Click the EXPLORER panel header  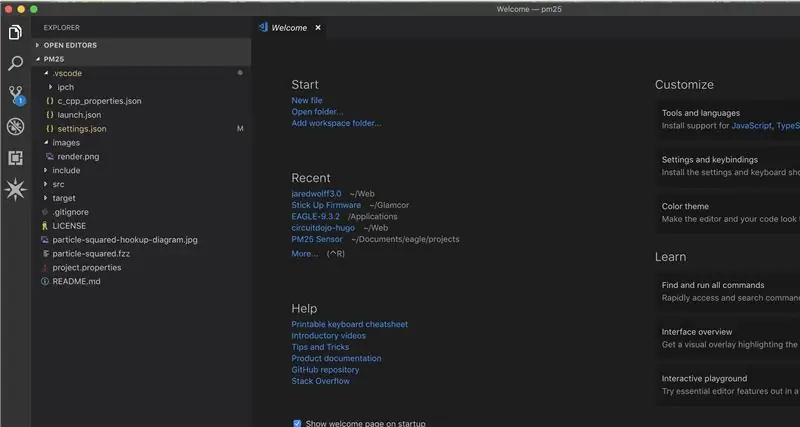62,28
